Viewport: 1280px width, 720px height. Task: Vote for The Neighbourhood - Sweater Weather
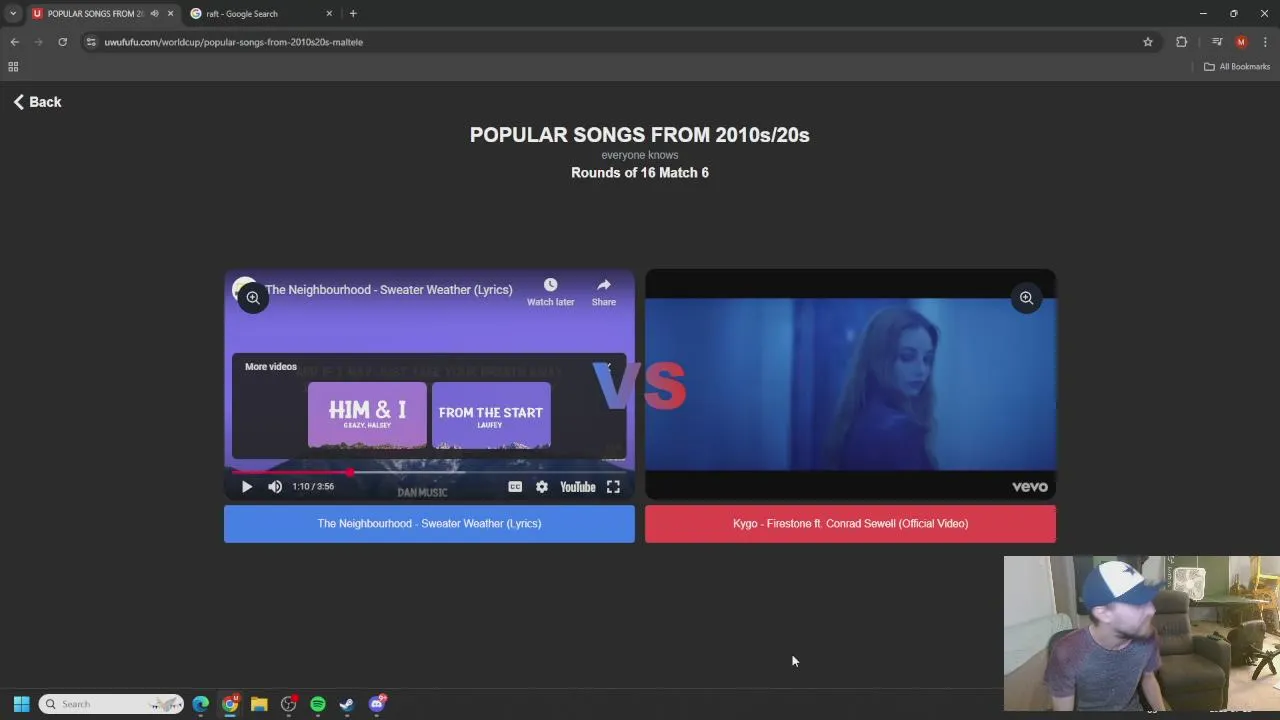(x=429, y=524)
